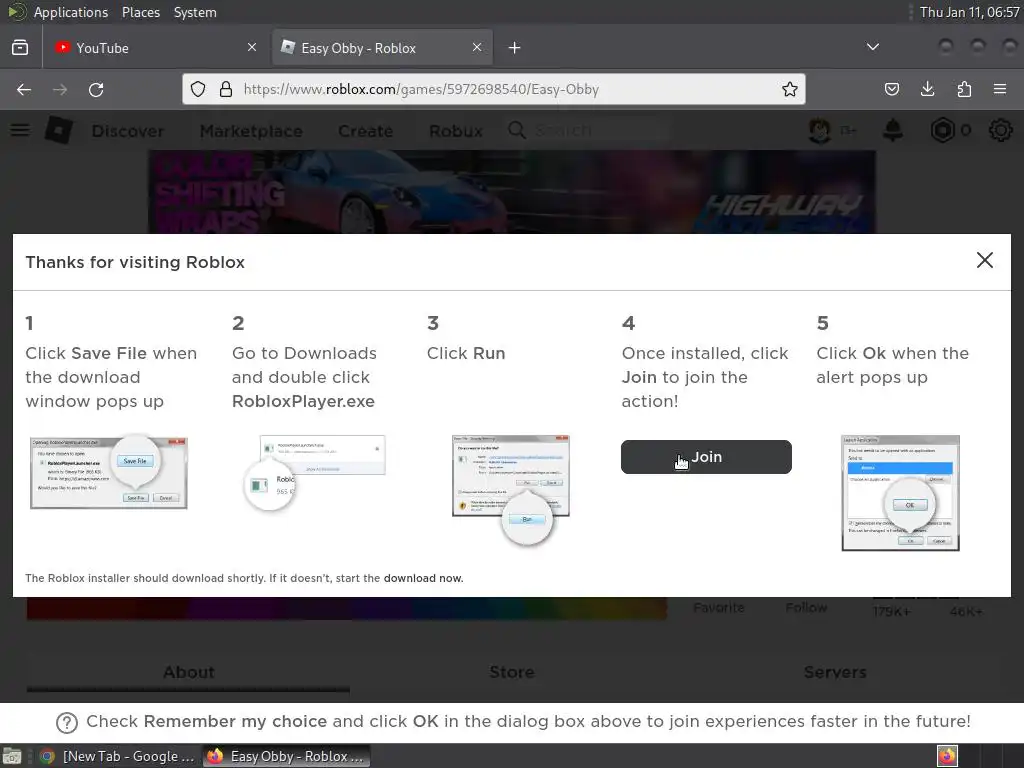Click the clock showing Thu Jan 11
Viewport: 1024px width, 768px height.
coord(969,12)
